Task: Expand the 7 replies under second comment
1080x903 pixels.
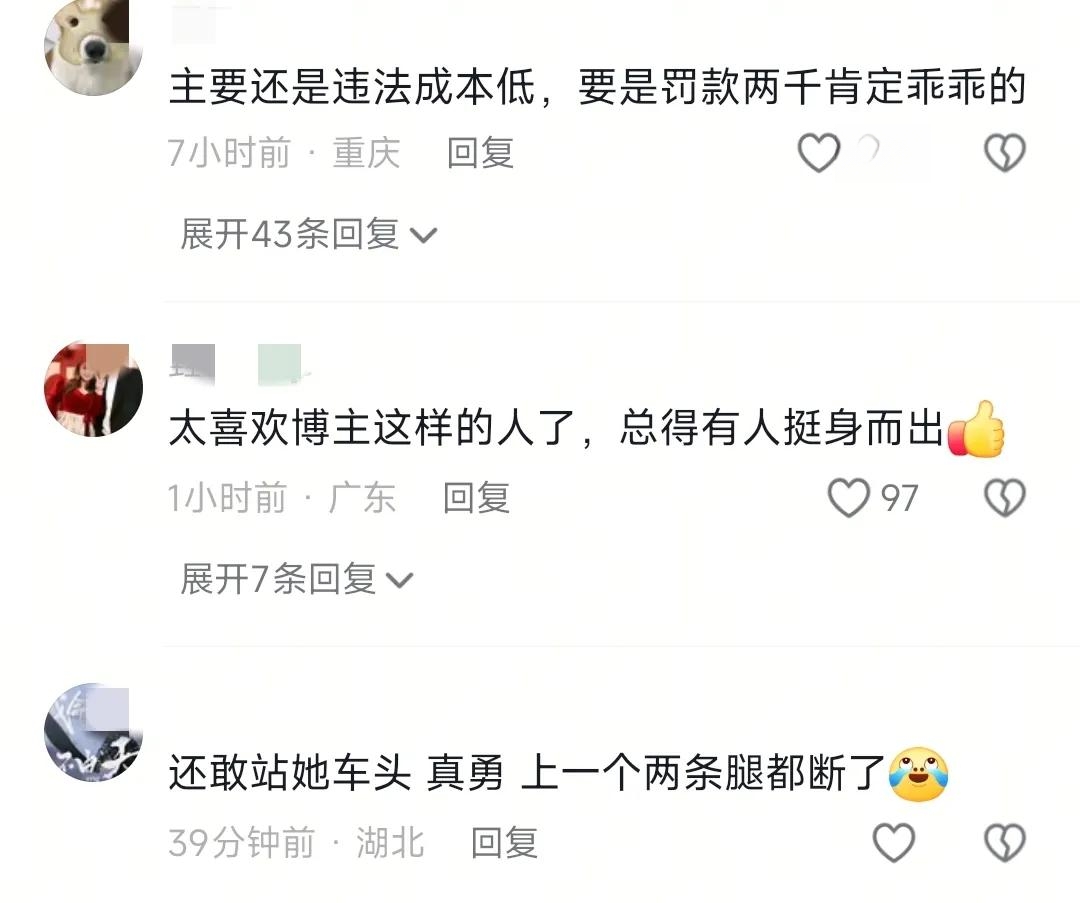Action: coord(296,579)
